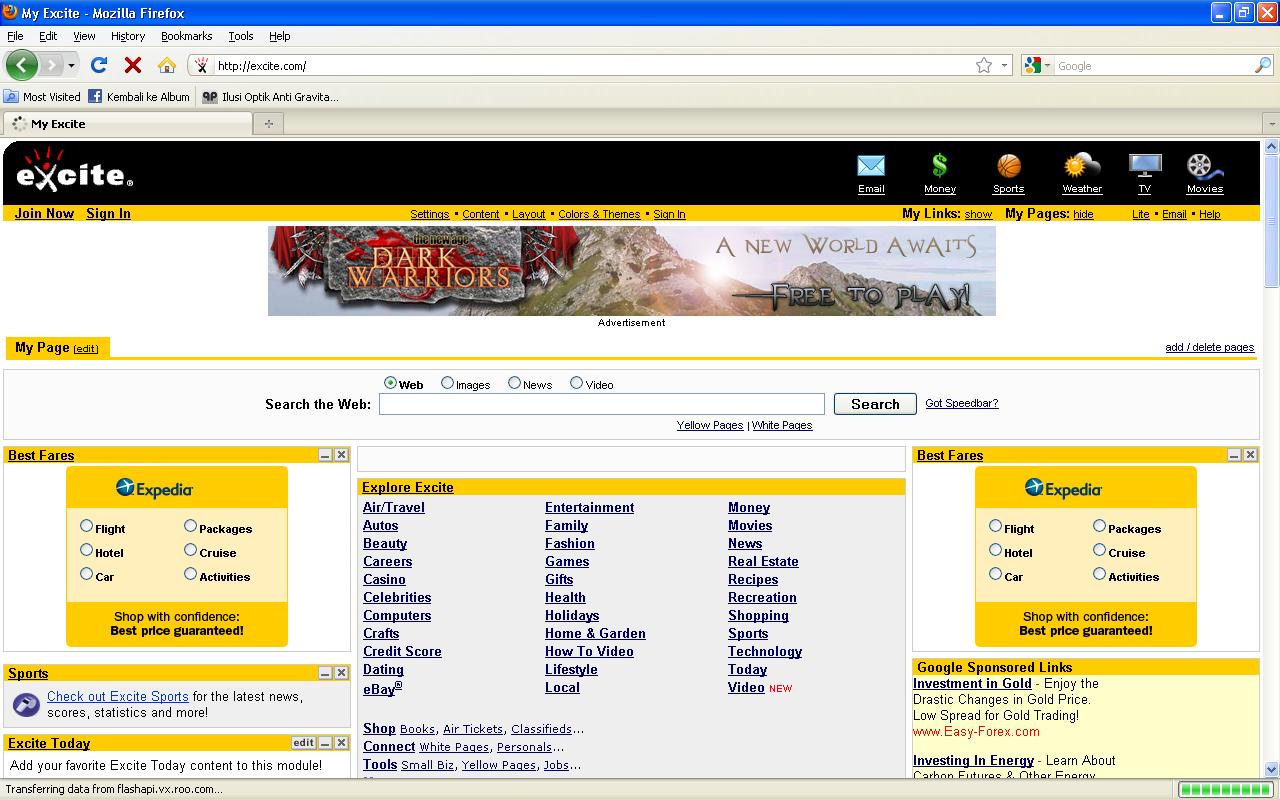Open the Join Now link
The width and height of the screenshot is (1280, 800).
pos(44,213)
